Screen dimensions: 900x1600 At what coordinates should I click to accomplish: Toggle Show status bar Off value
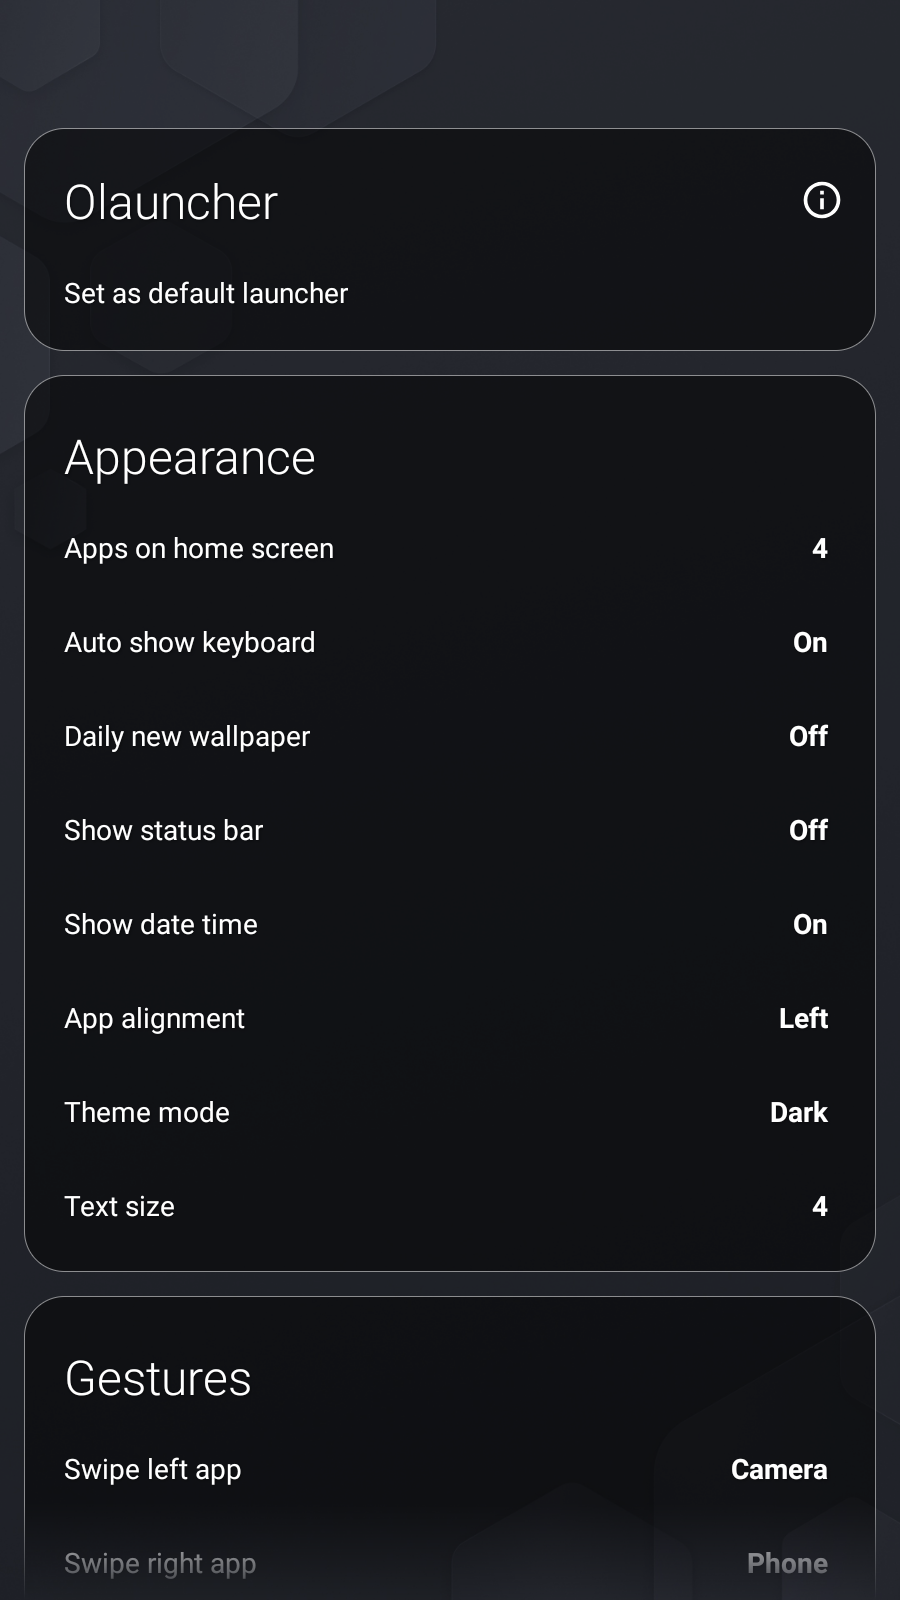click(808, 830)
